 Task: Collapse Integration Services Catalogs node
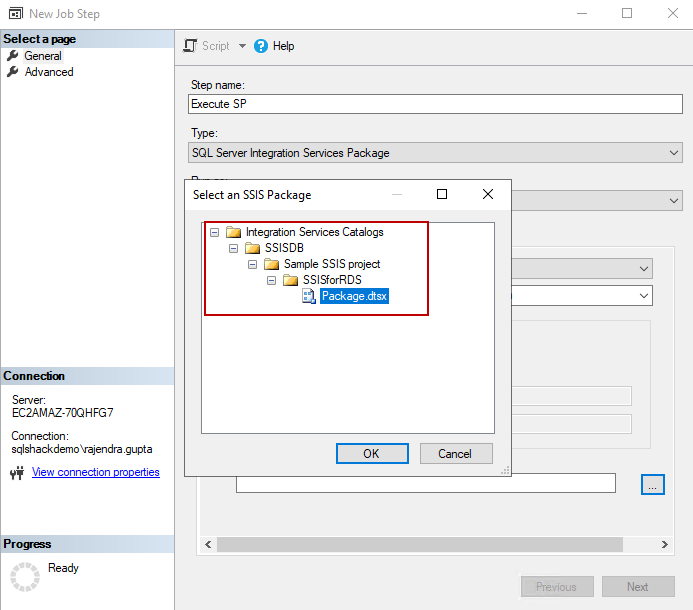point(214,232)
